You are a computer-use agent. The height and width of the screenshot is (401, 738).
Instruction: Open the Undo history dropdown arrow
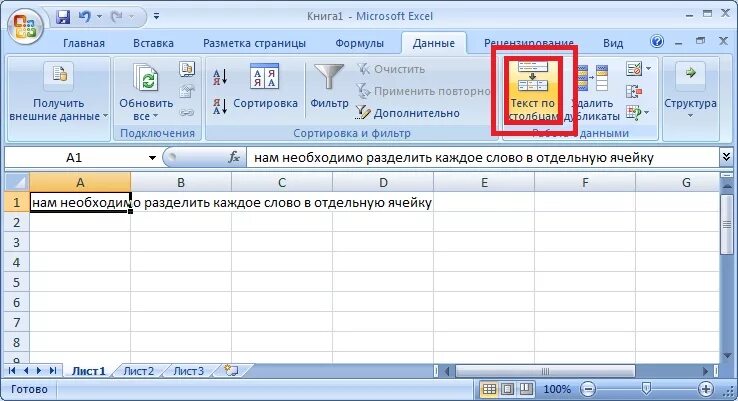click(x=99, y=16)
